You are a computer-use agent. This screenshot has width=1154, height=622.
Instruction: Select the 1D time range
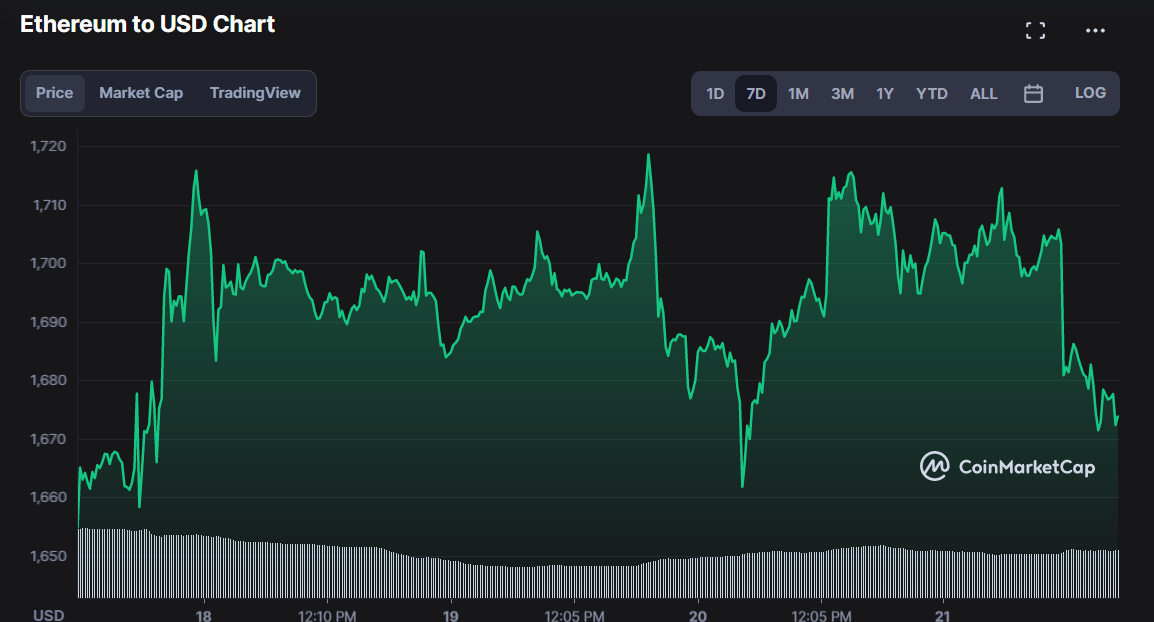715,93
